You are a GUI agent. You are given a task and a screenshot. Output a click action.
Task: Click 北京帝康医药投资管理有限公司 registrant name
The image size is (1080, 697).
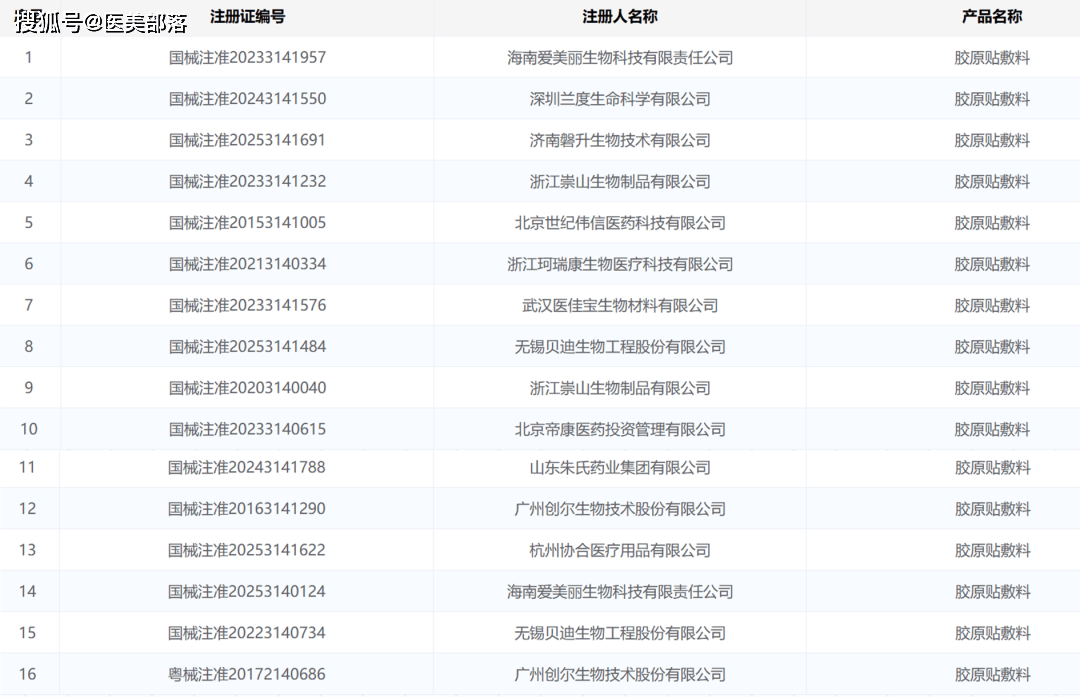[620, 430]
